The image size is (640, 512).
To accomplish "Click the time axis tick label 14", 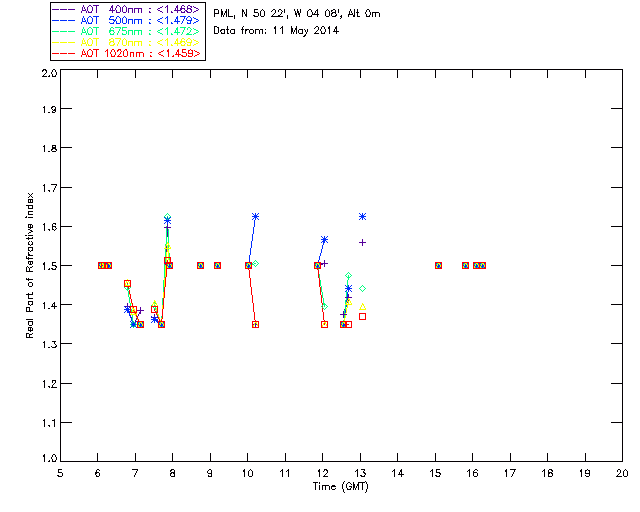I will pyautogui.click(x=398, y=473).
